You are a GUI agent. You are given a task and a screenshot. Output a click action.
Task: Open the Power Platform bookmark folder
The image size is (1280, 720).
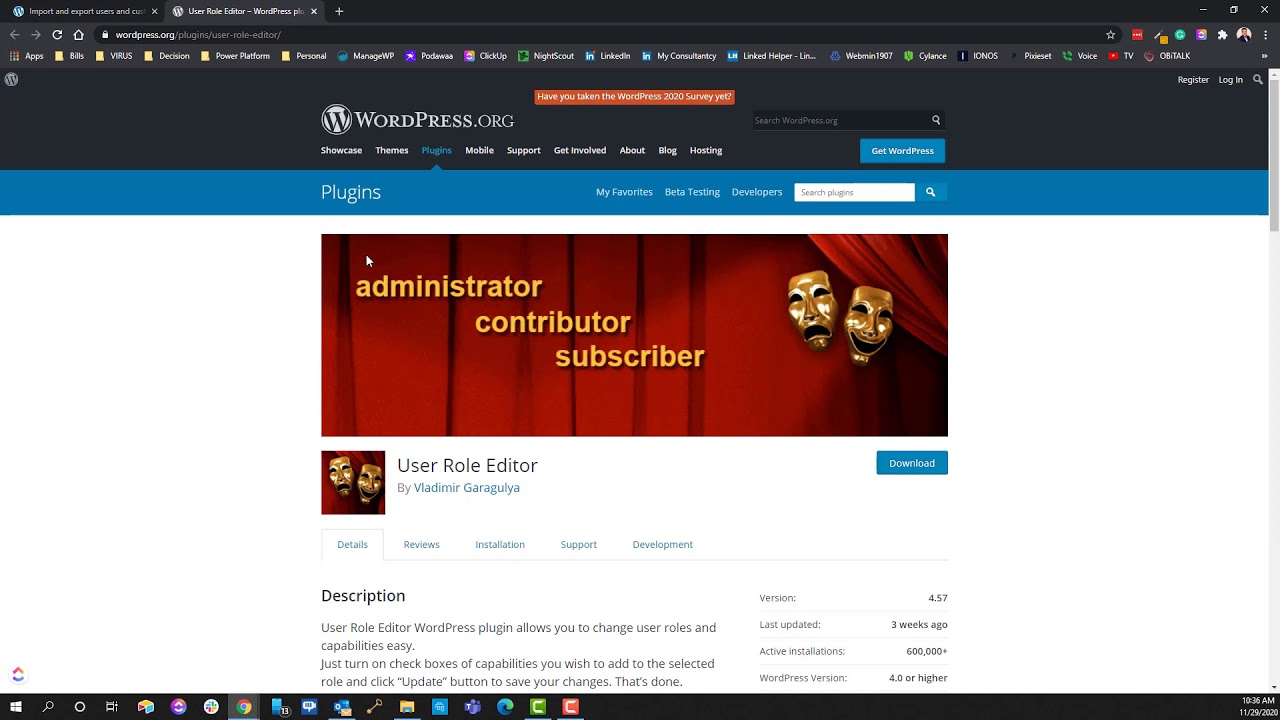click(235, 56)
